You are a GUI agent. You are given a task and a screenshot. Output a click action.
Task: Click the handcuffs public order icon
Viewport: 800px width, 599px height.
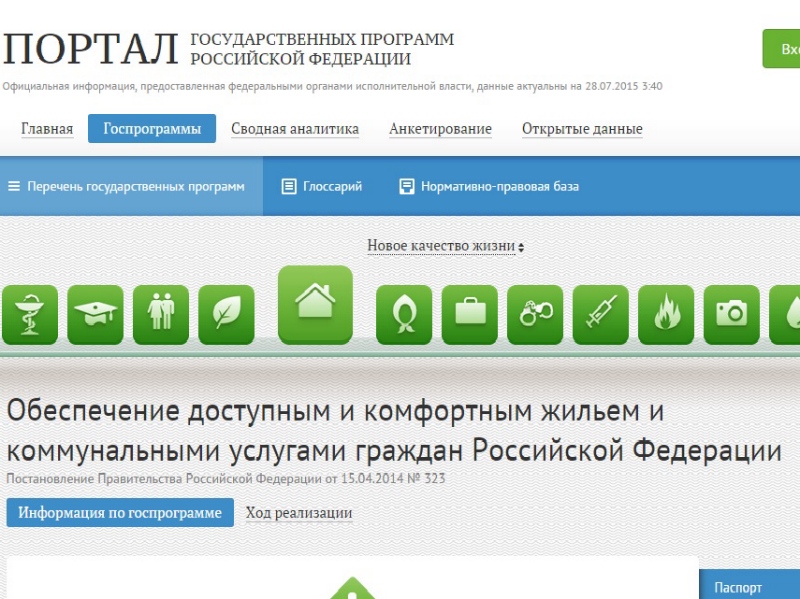point(535,314)
